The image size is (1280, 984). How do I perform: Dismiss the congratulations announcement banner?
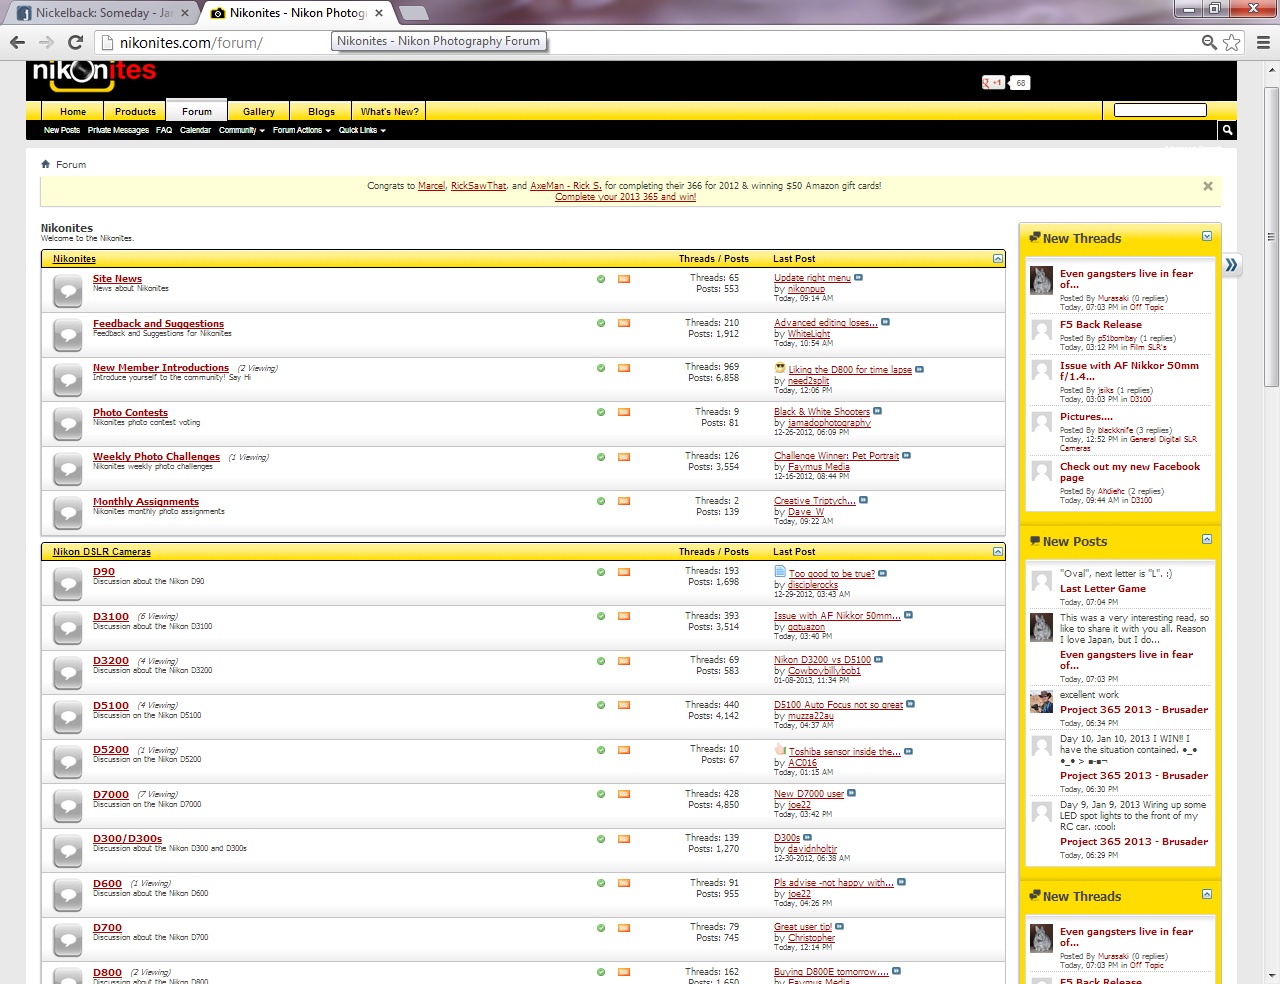click(1207, 186)
